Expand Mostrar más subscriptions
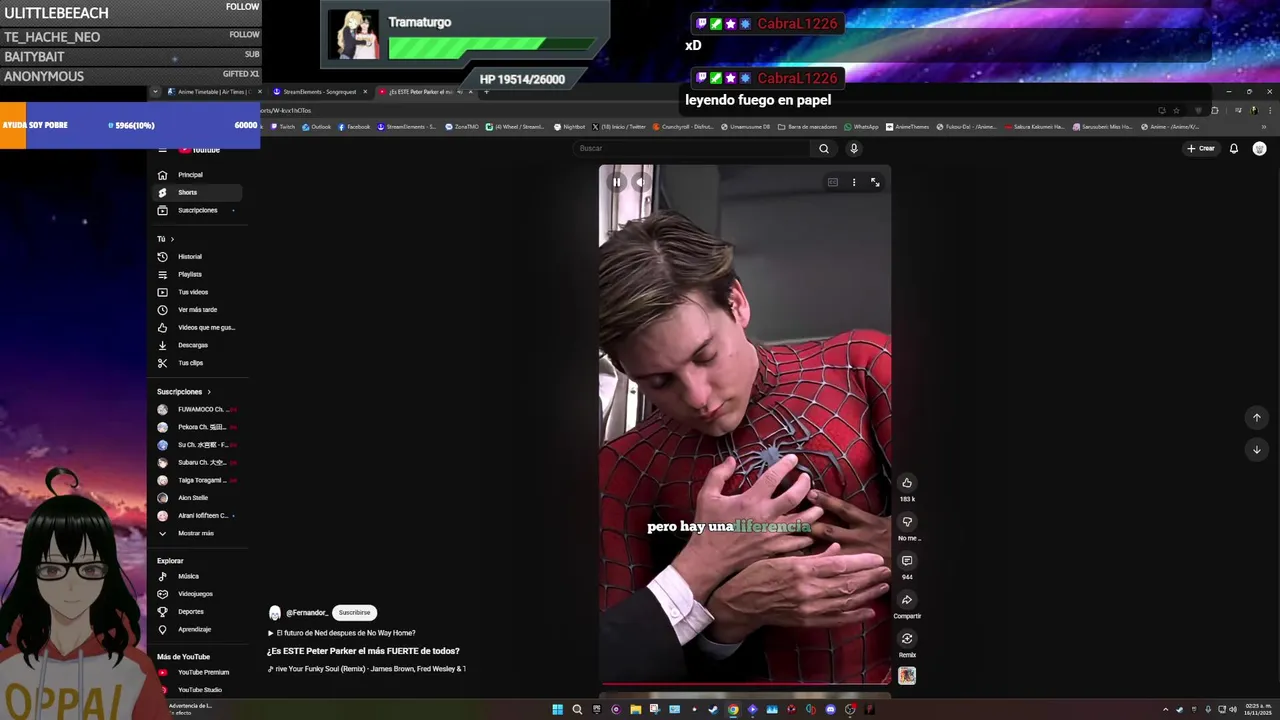The width and height of the screenshot is (1280, 720). [197, 533]
